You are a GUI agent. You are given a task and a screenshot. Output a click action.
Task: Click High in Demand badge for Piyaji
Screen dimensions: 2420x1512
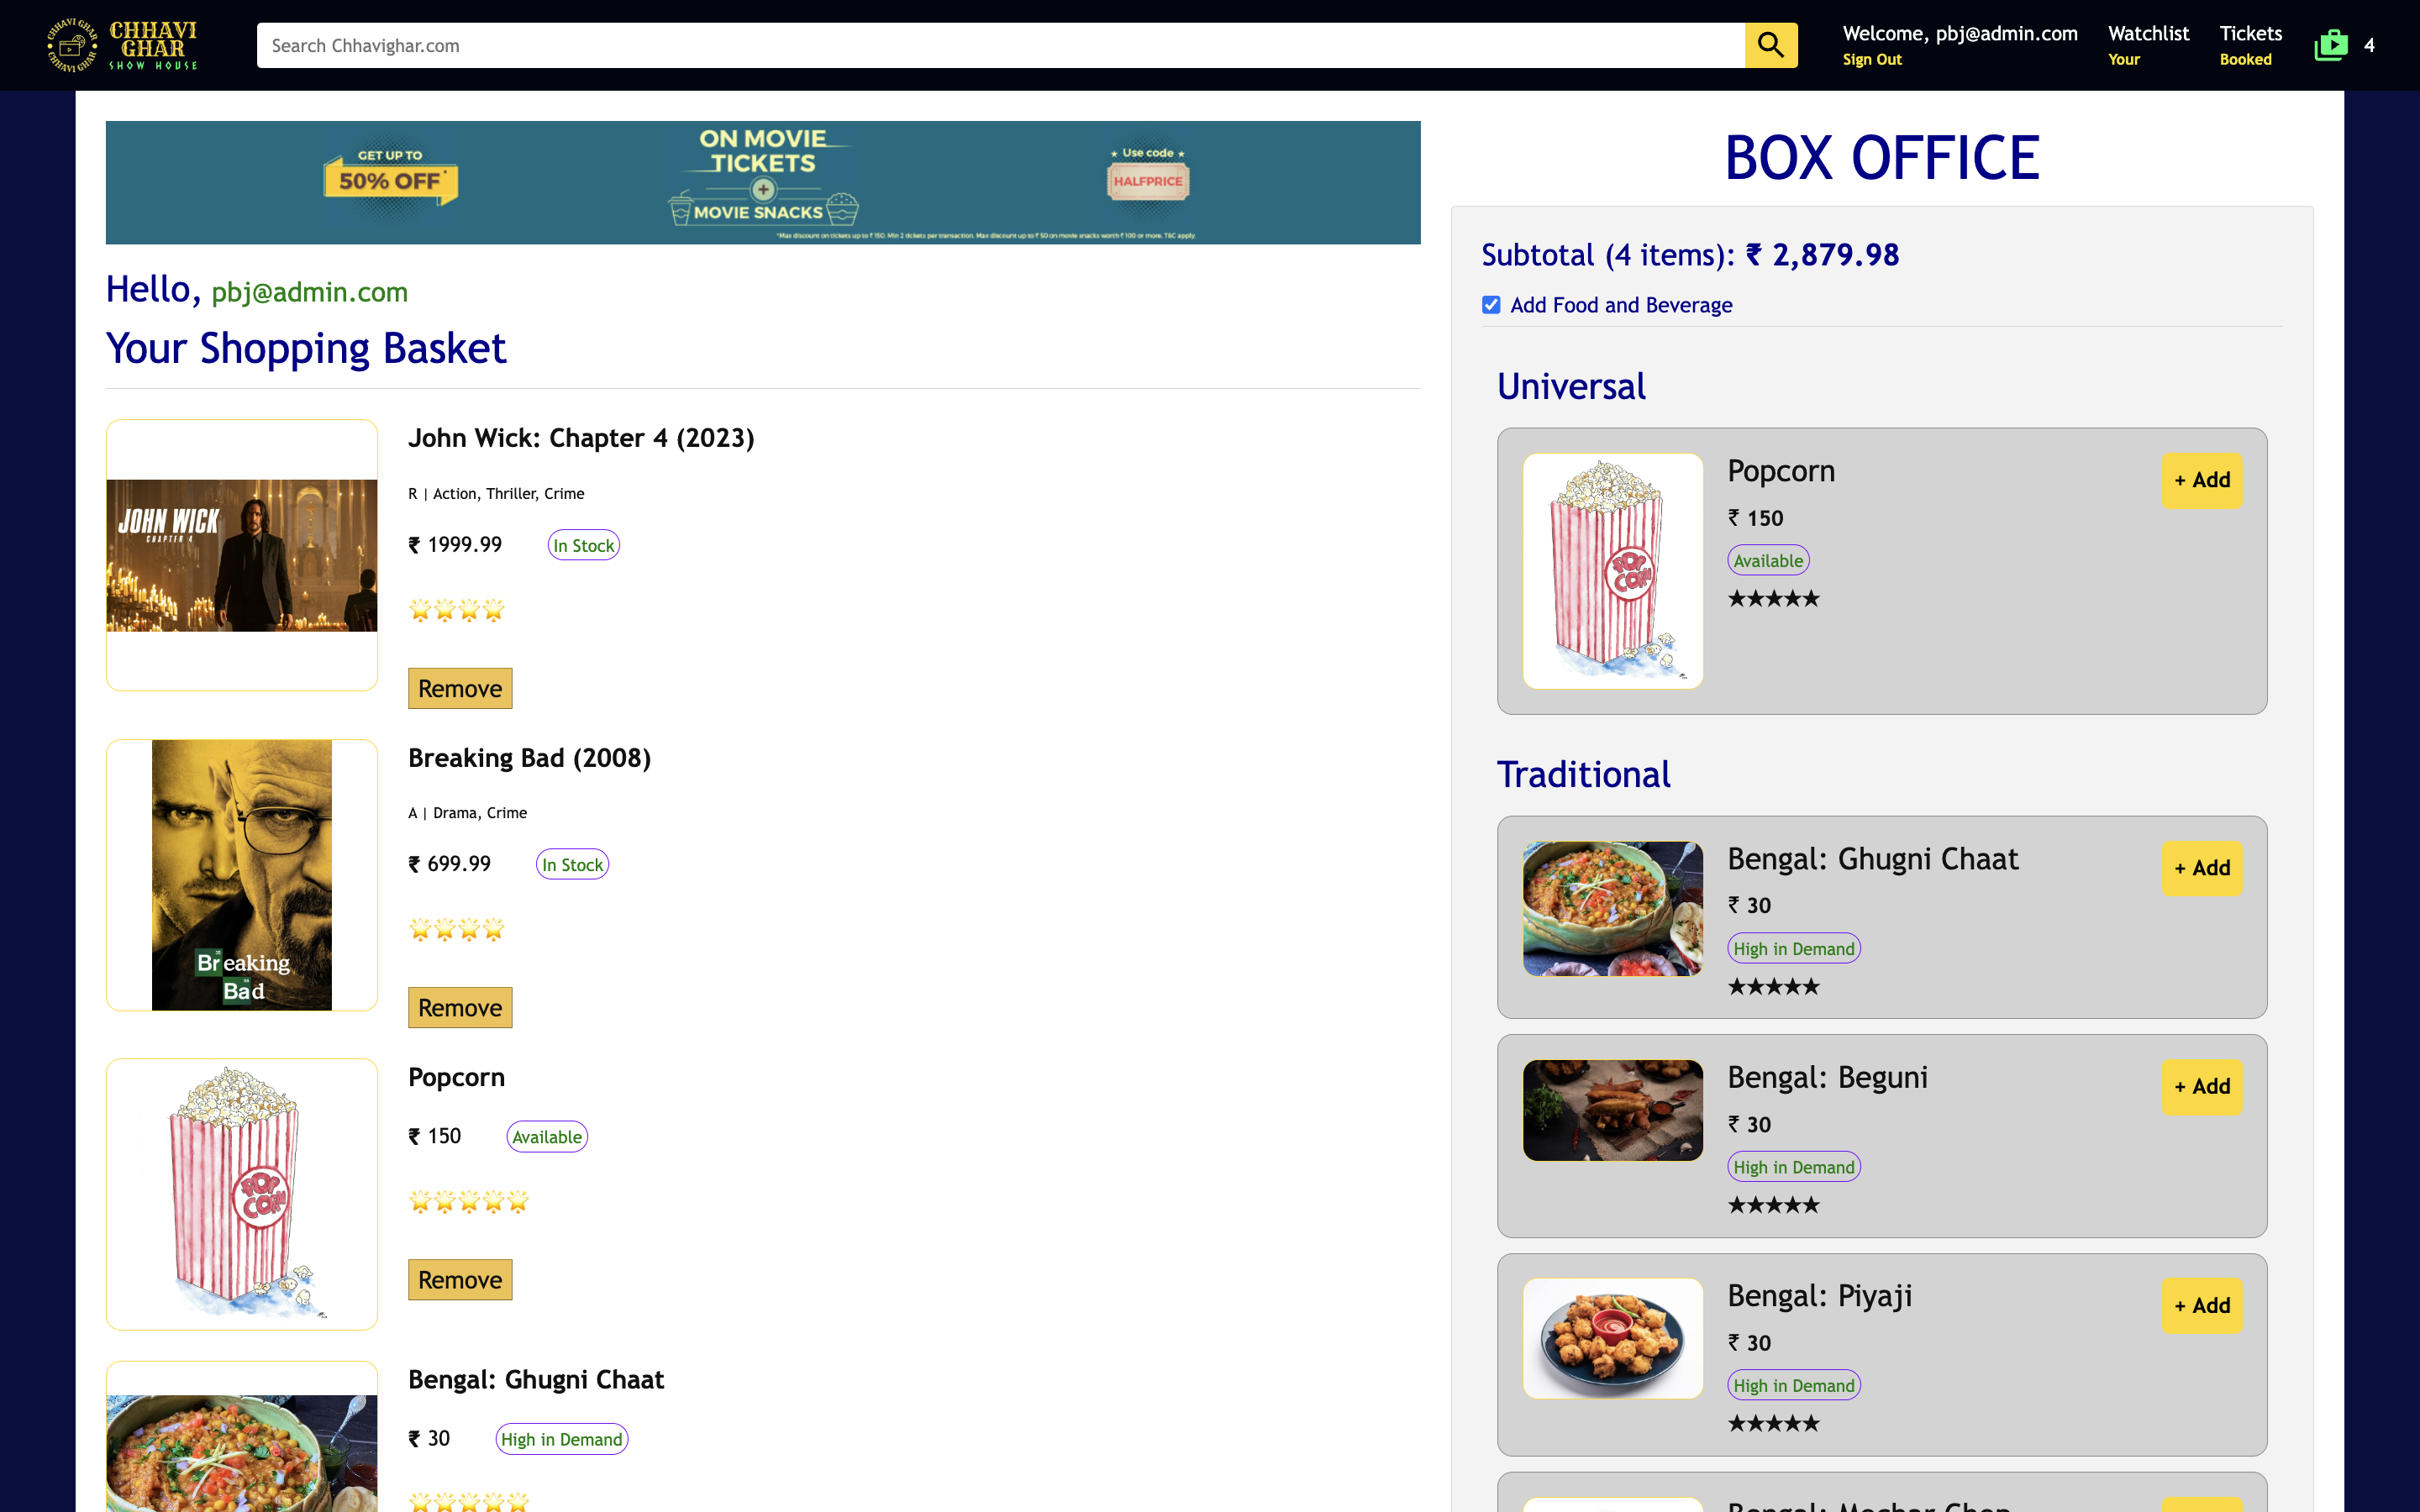pos(1793,1385)
